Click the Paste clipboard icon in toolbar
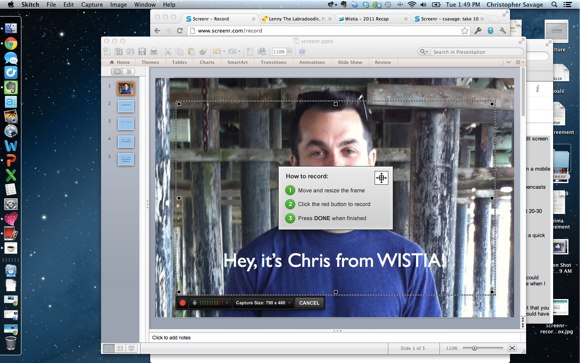This screenshot has width=580, height=363. (x=191, y=51)
